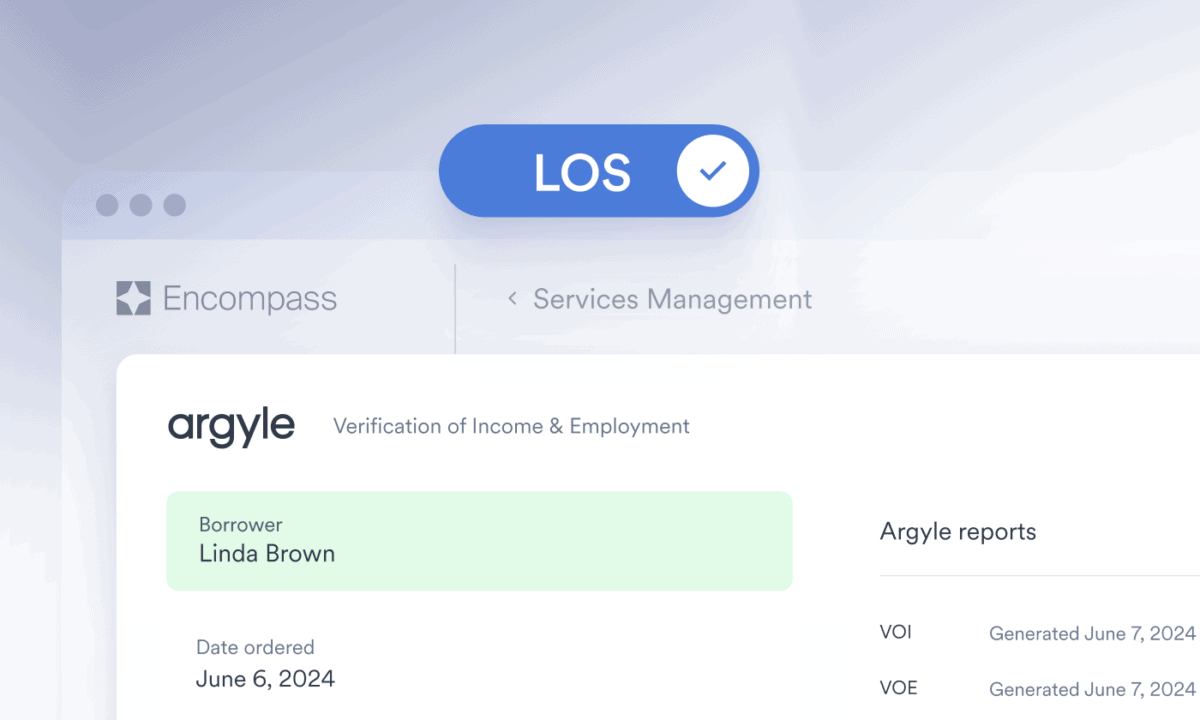1200x720 pixels.
Task: Click the VOE Generated June 7, 2024 text
Action: point(1092,689)
